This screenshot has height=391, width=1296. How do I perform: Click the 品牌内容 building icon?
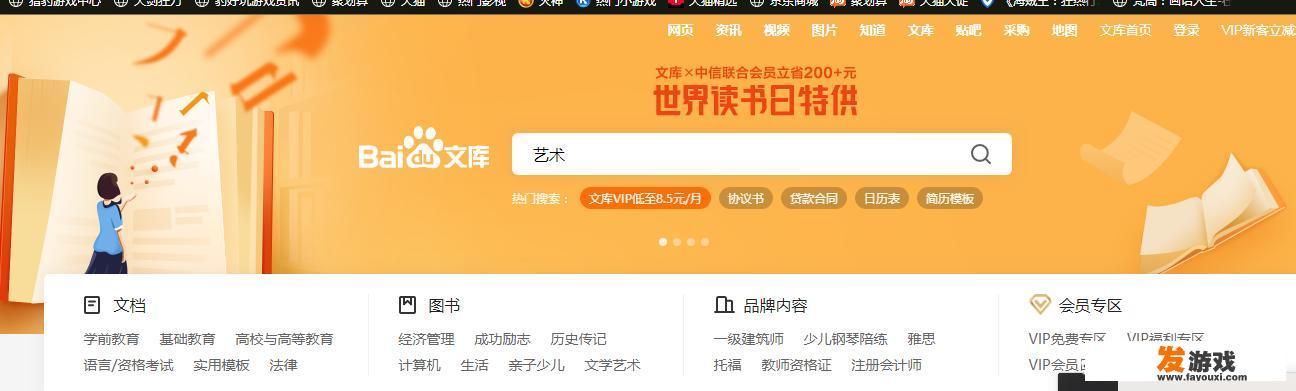[724, 305]
